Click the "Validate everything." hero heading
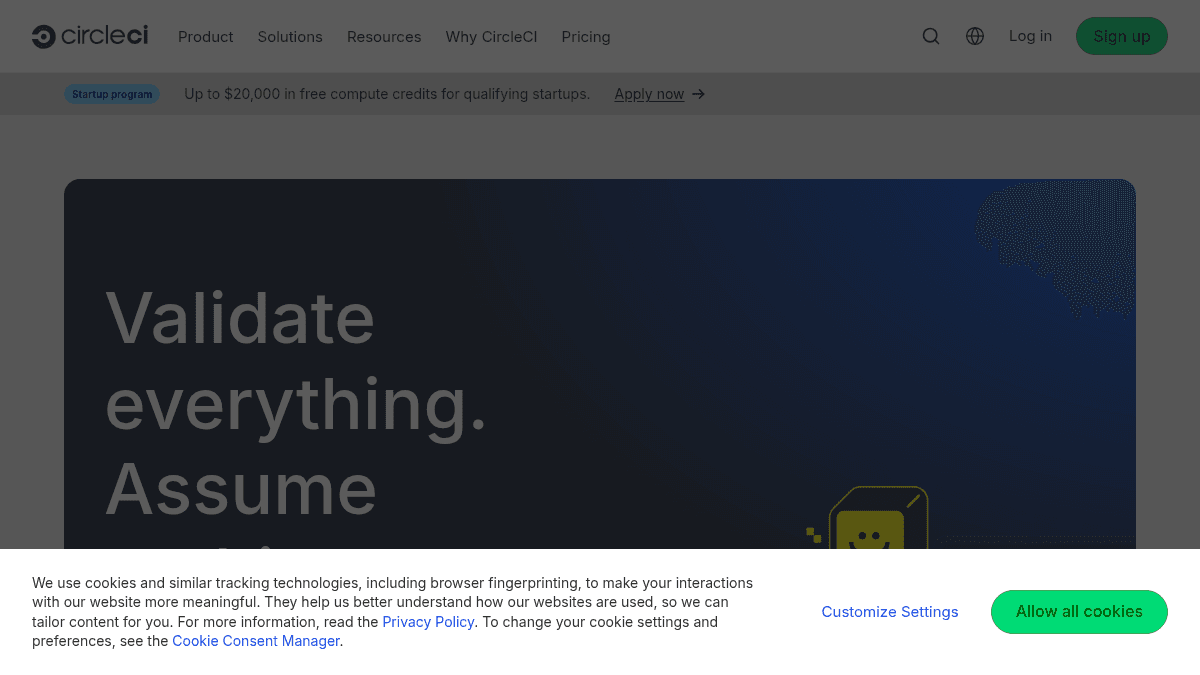Screen dimensions: 1200x675 pos(296,360)
